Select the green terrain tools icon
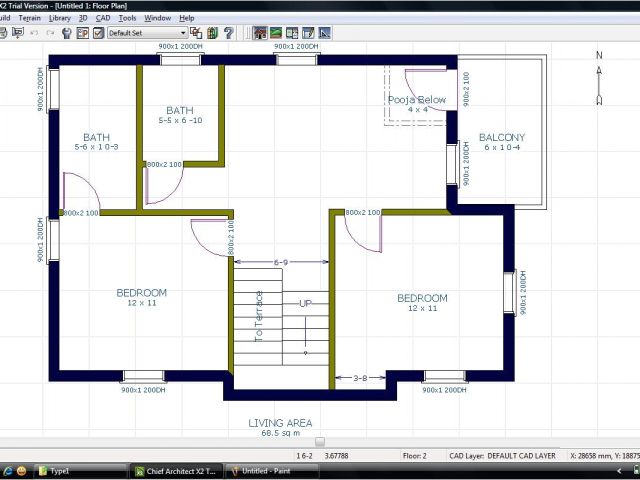This screenshot has width=640, height=480. 276,33
